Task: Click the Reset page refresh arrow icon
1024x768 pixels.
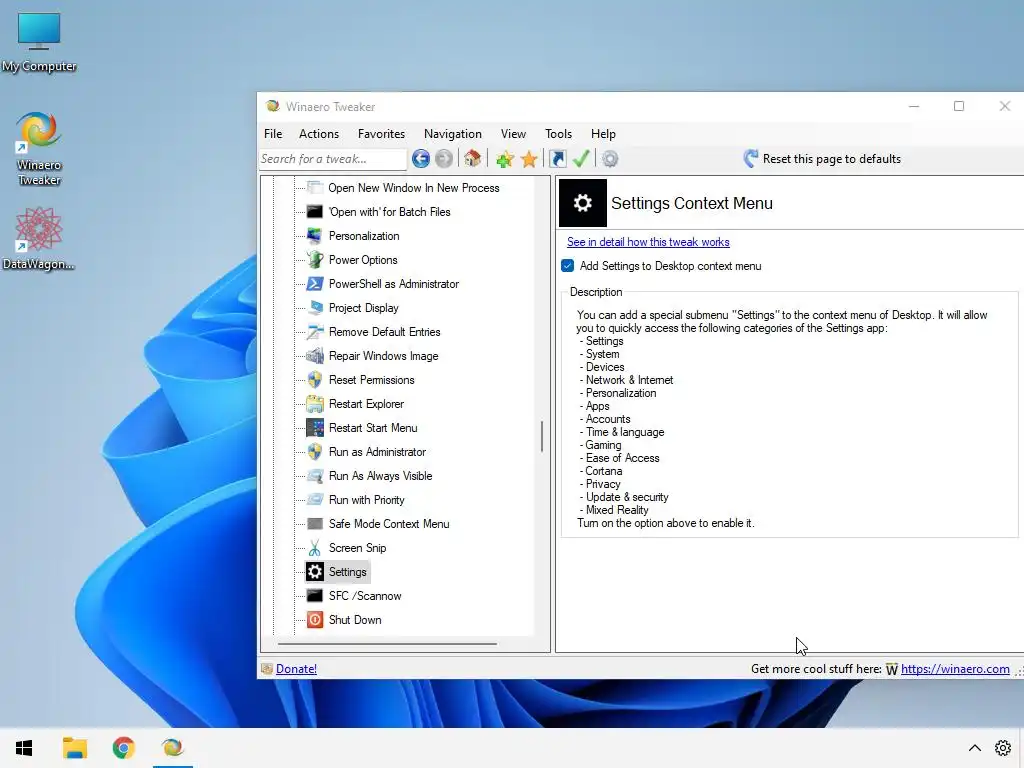Action: point(751,159)
